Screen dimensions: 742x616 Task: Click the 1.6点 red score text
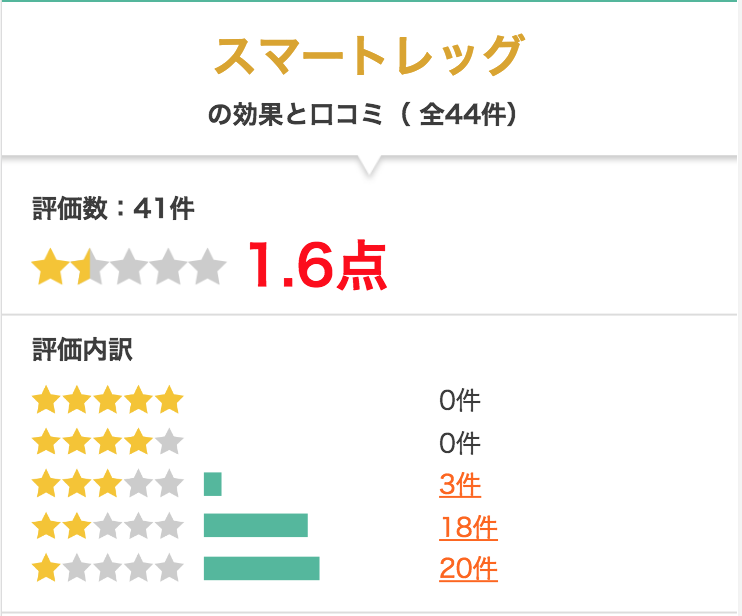[317, 265]
